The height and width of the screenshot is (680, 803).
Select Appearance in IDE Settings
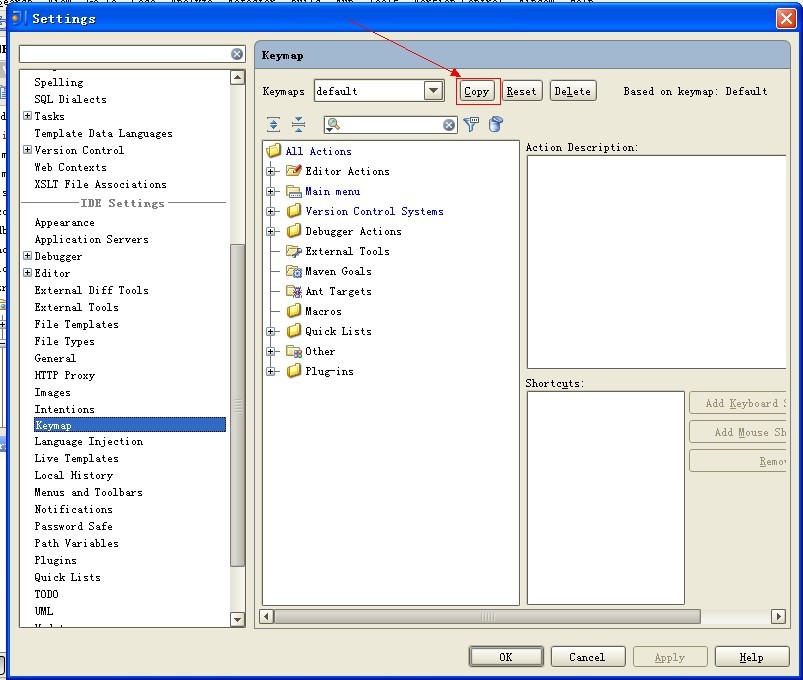[65, 222]
